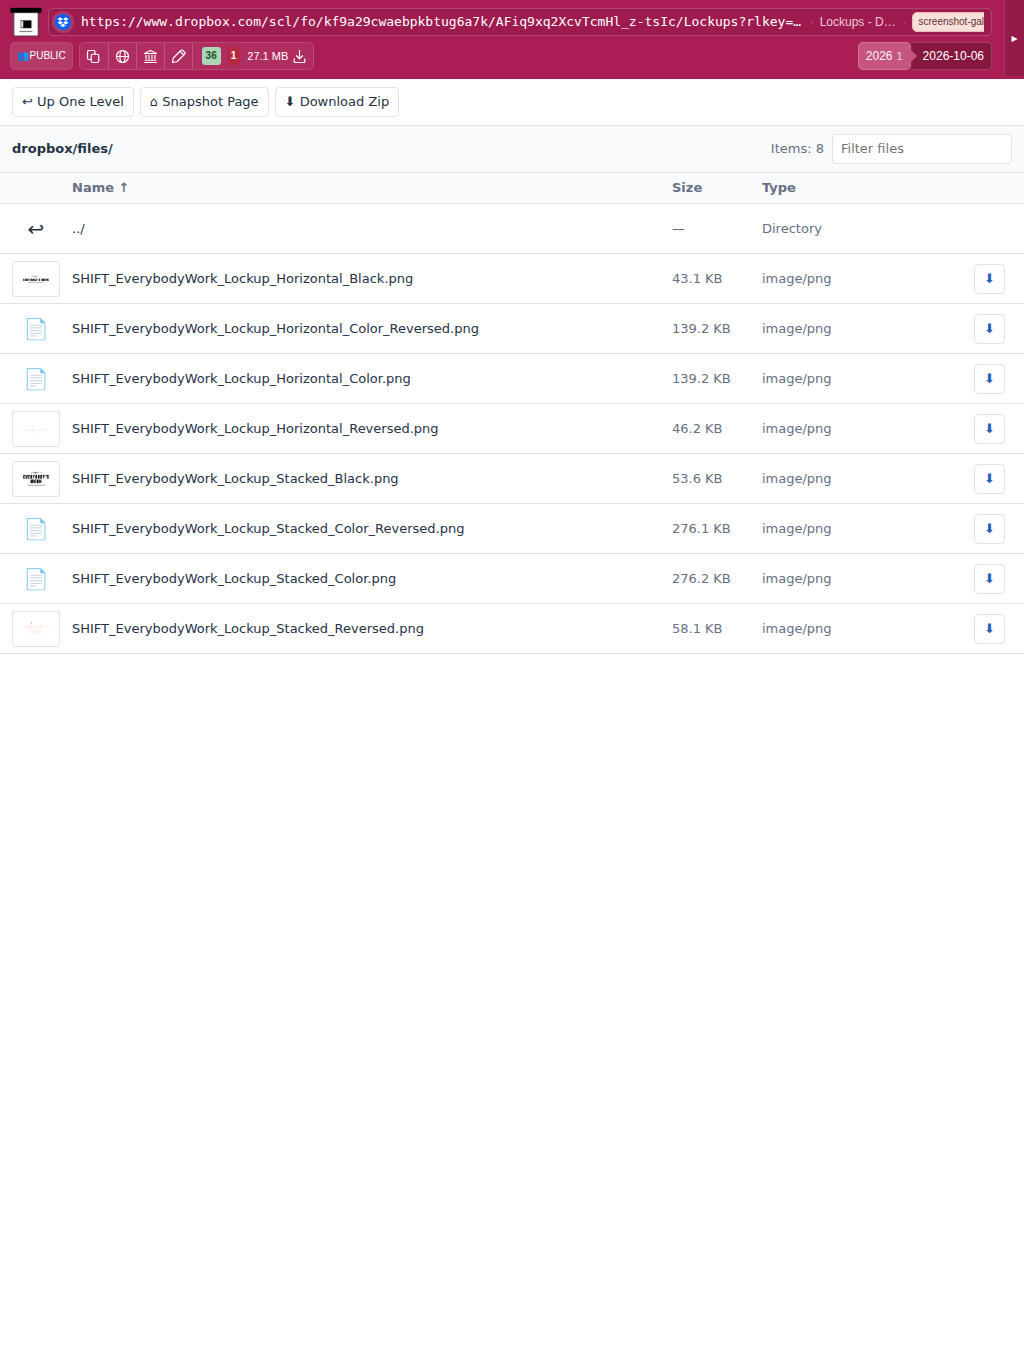Viewport: 1024px width, 1366px height.
Task: Click the green 36 count badge
Action: tap(211, 56)
